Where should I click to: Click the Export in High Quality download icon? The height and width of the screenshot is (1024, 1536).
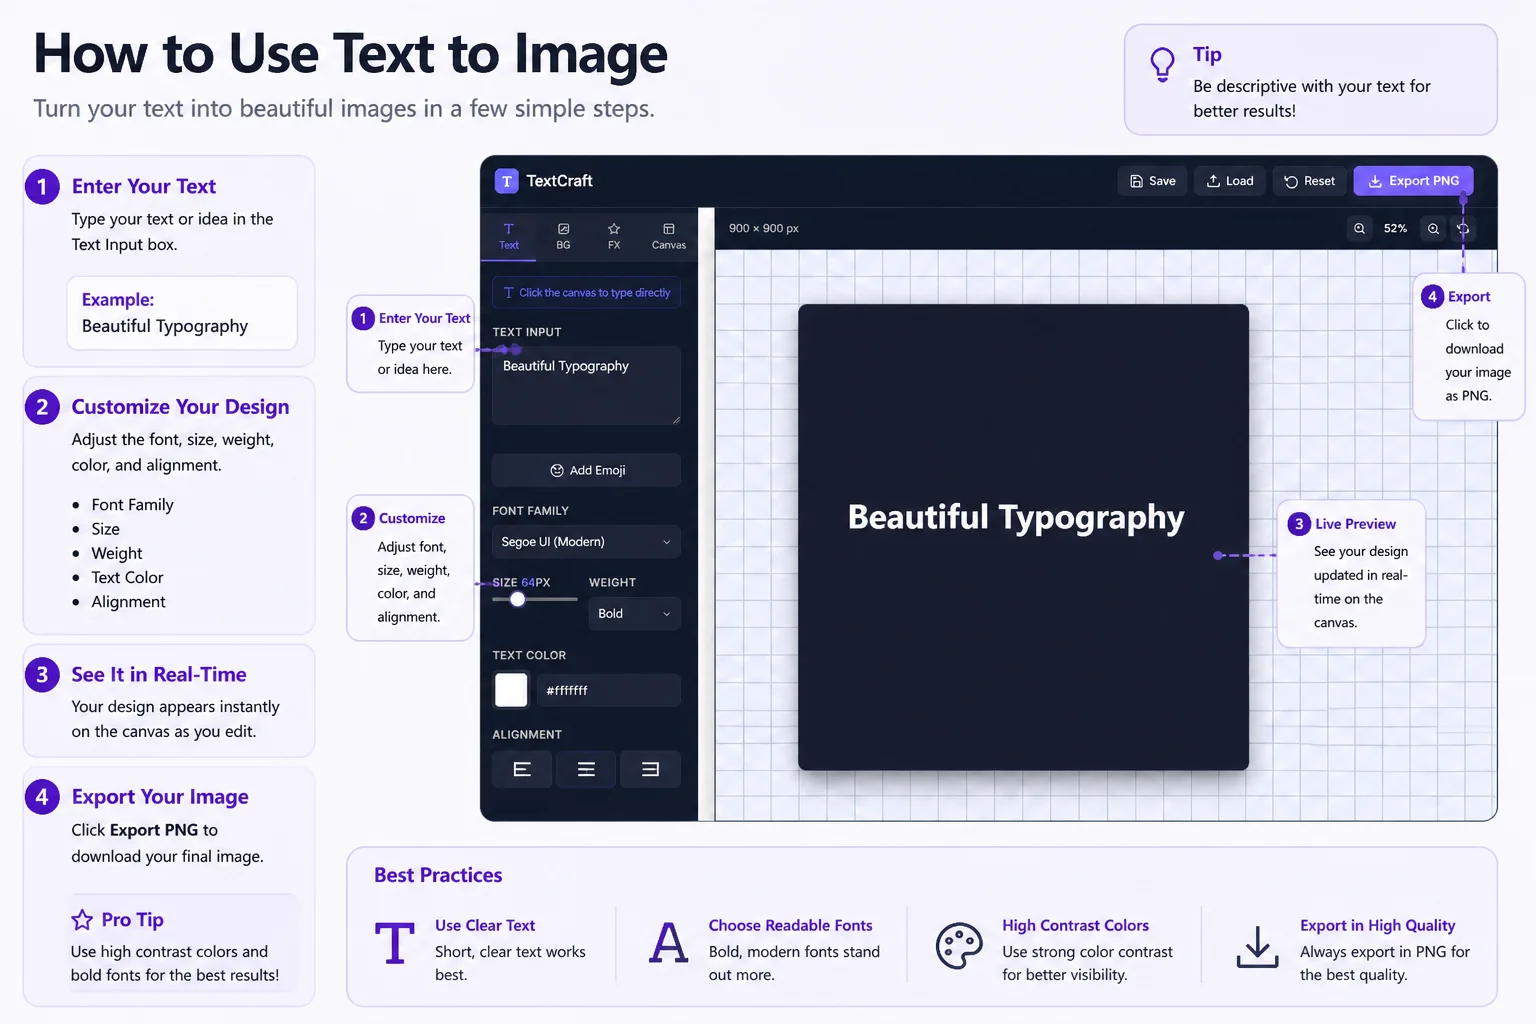click(x=1257, y=946)
